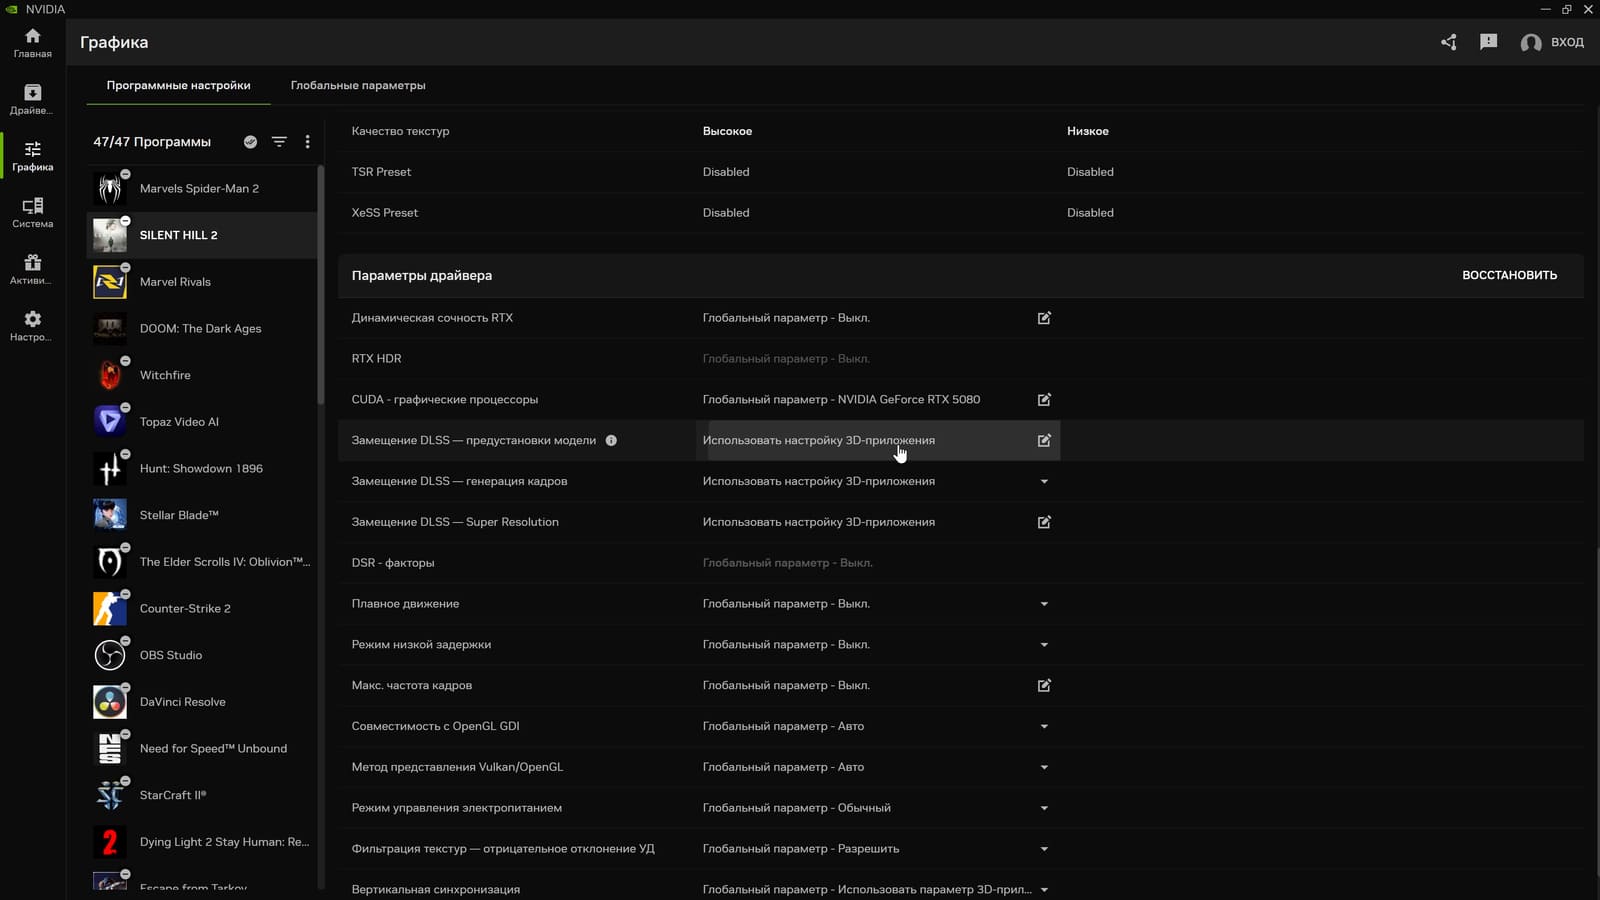Select Need for Speed Unbound icon

(110, 748)
